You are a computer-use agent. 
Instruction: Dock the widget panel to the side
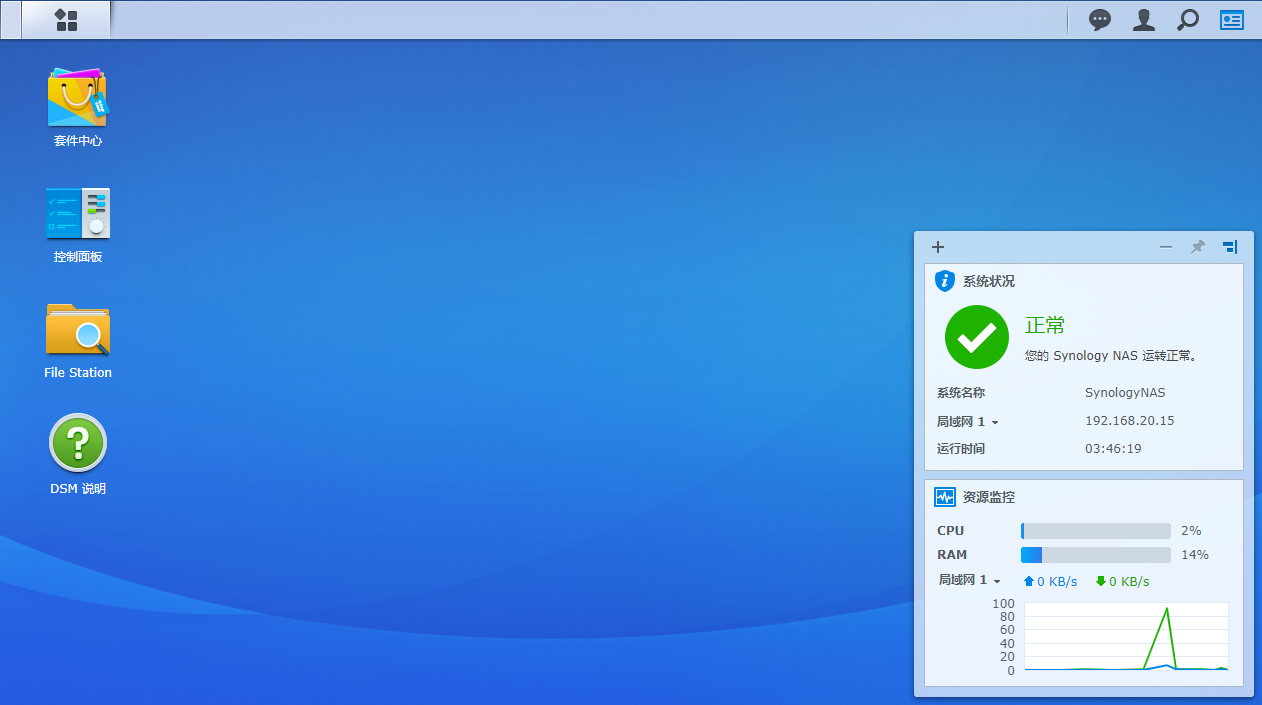coord(1230,247)
